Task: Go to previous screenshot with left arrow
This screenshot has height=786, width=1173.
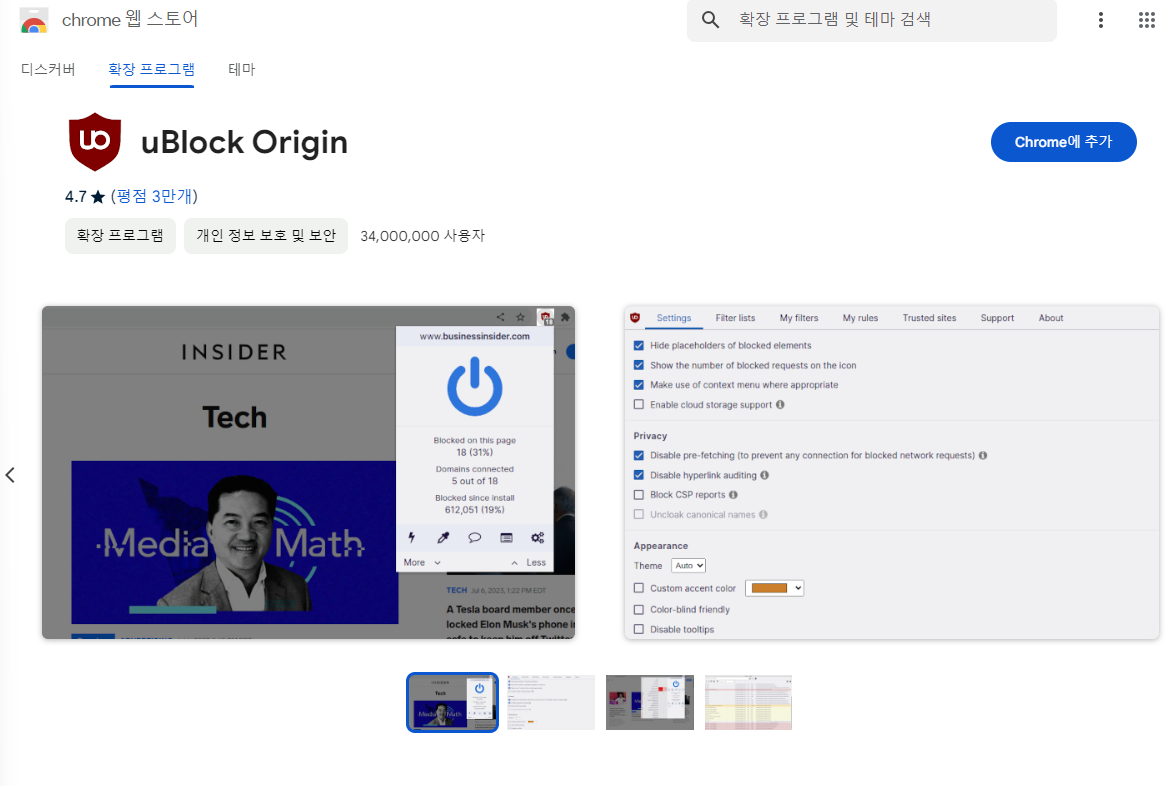Action: point(10,475)
